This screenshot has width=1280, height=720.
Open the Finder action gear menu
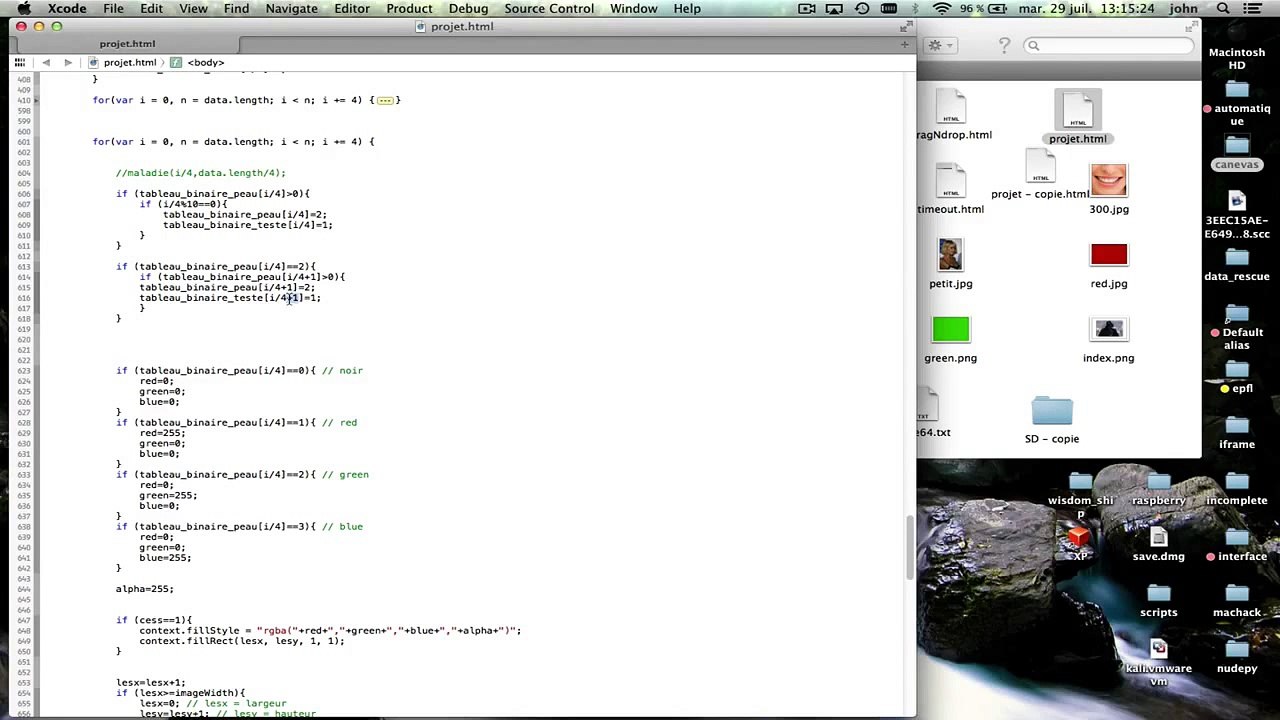pos(940,45)
